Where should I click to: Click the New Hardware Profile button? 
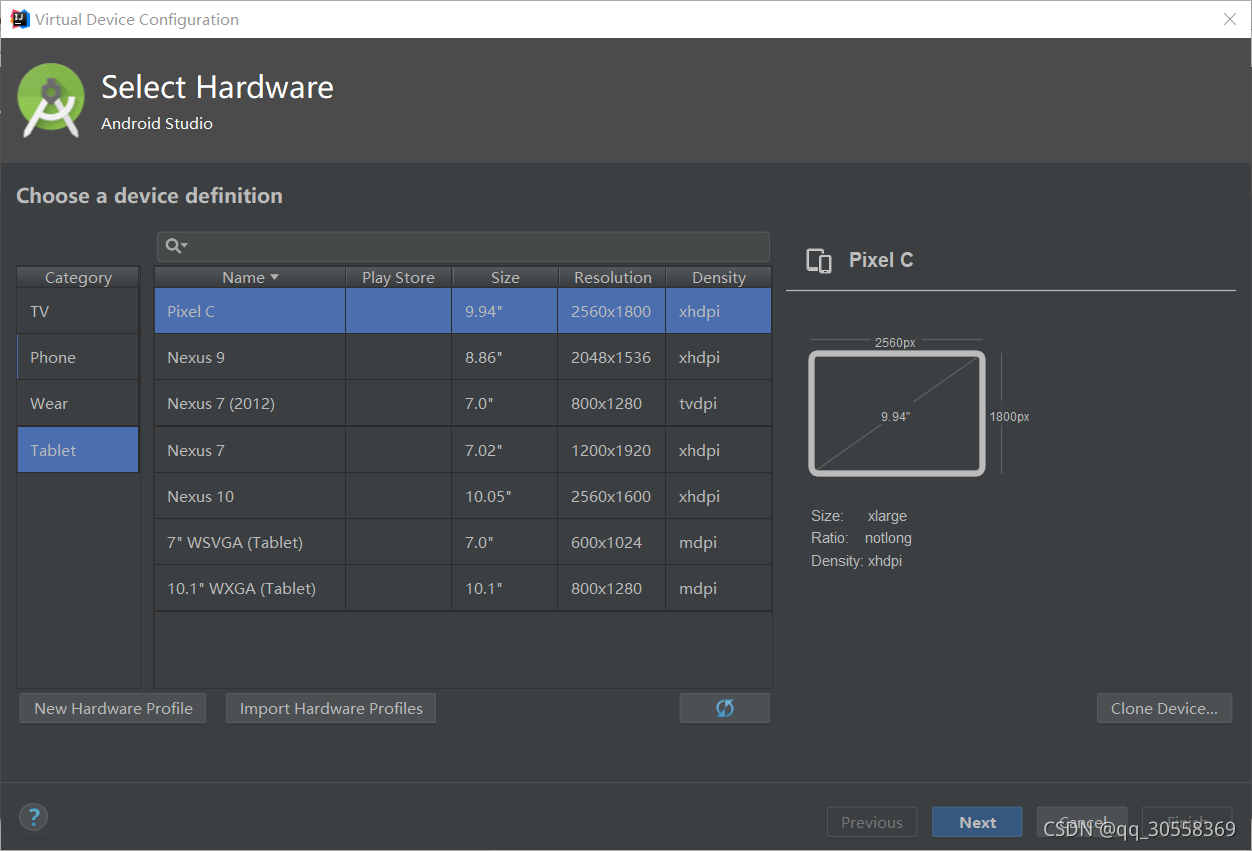[x=113, y=708]
